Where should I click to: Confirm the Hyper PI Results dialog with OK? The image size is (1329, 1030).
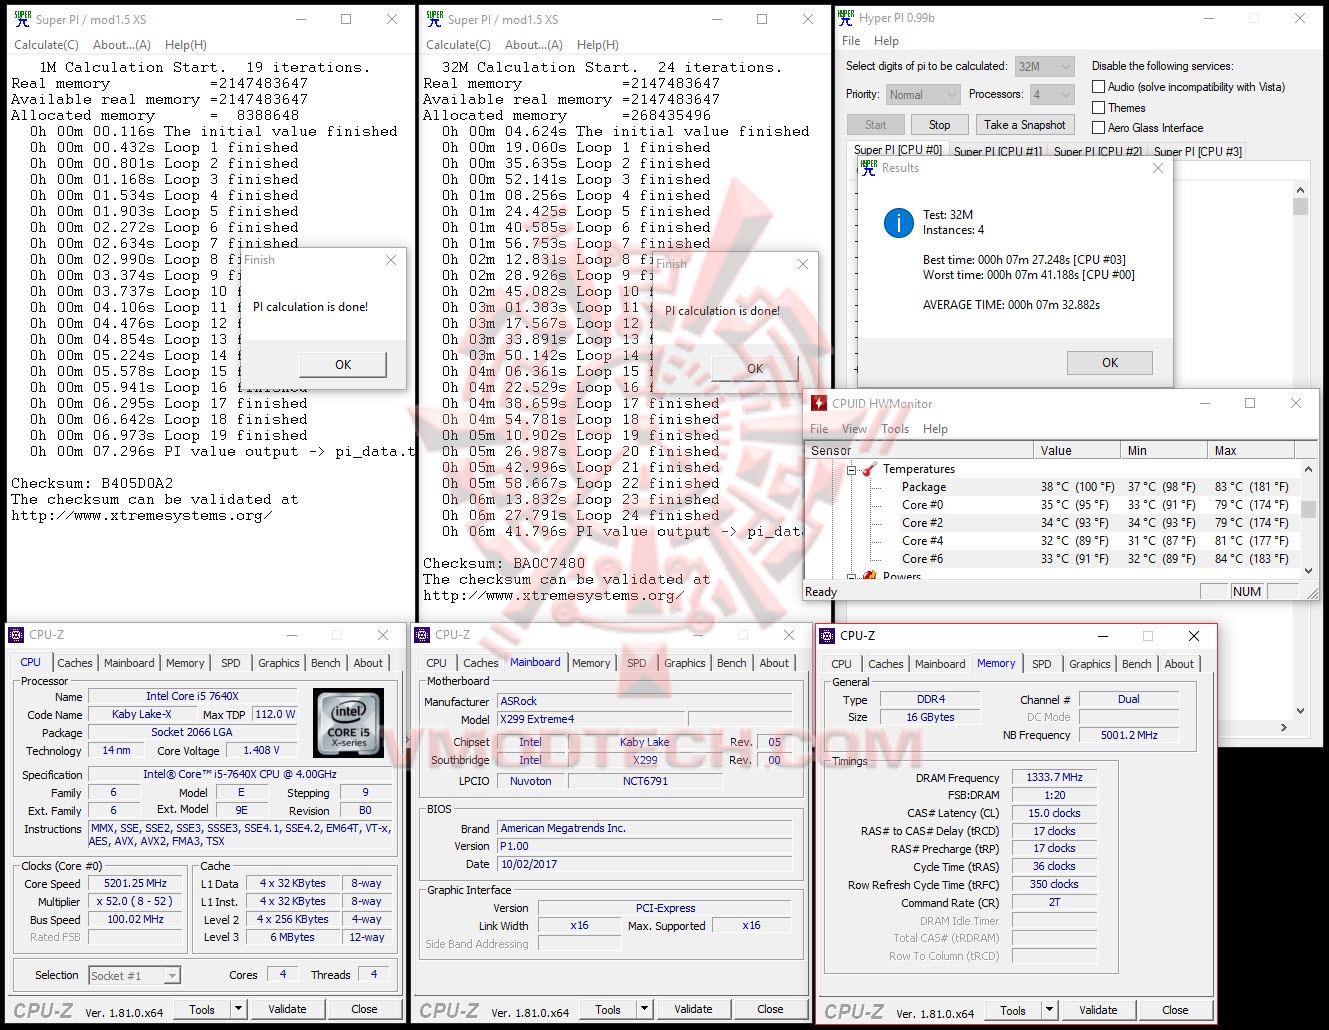1110,362
